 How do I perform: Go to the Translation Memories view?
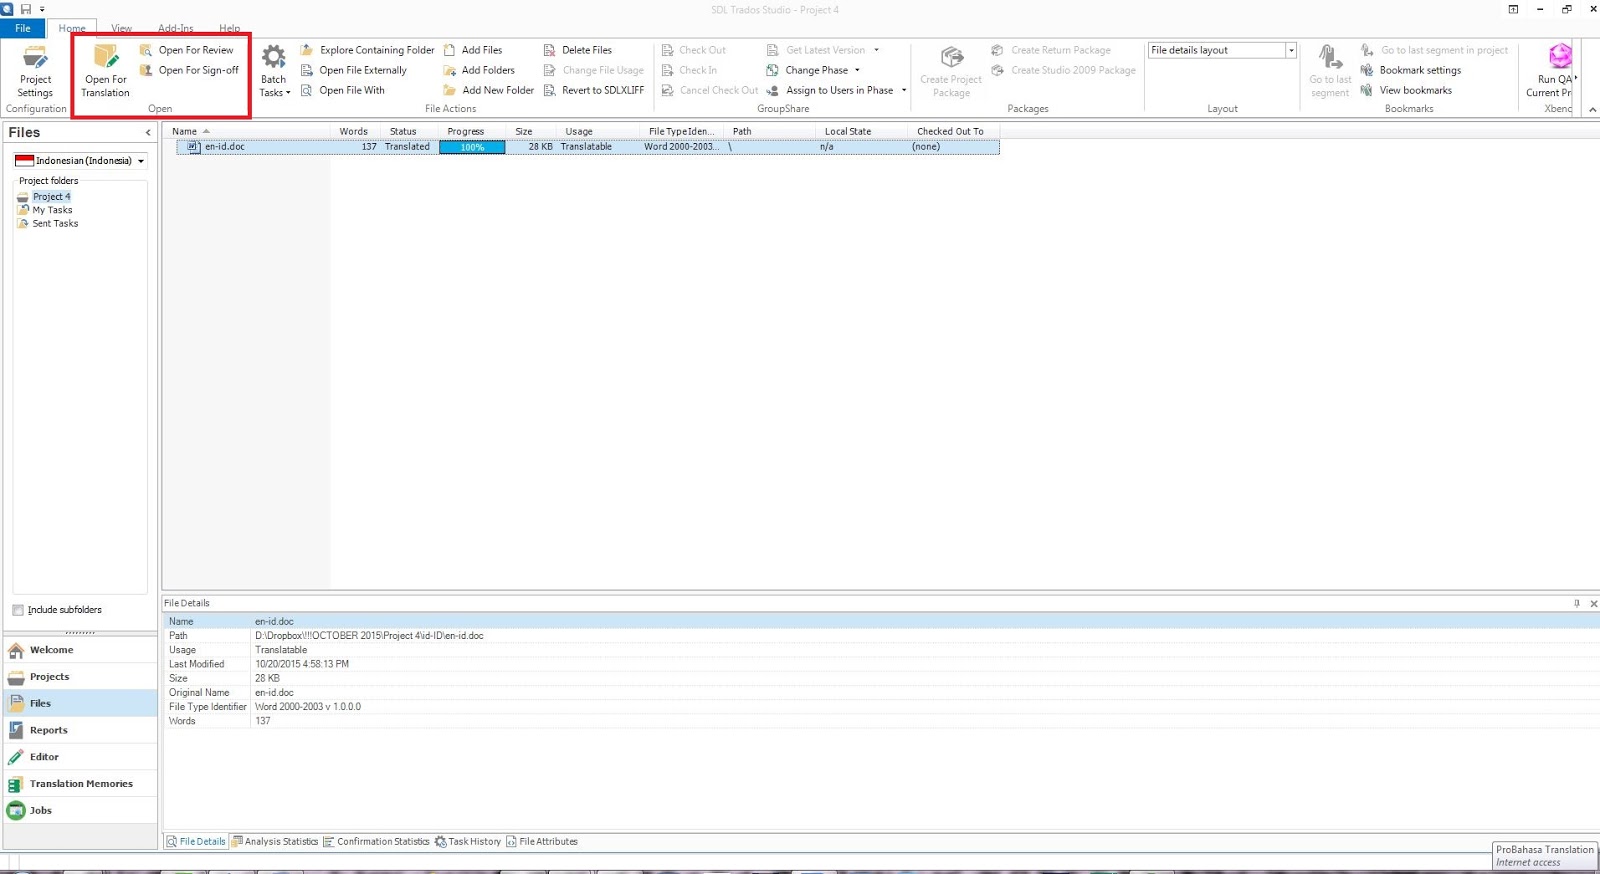pyautogui.click(x=80, y=784)
